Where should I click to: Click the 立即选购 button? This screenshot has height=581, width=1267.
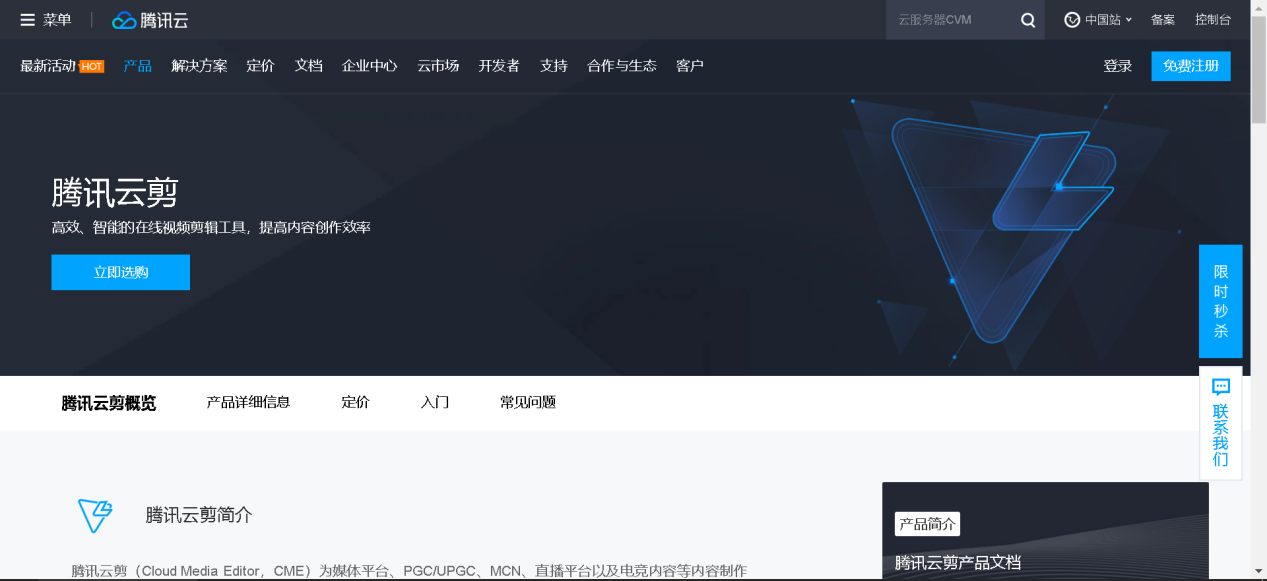[120, 272]
